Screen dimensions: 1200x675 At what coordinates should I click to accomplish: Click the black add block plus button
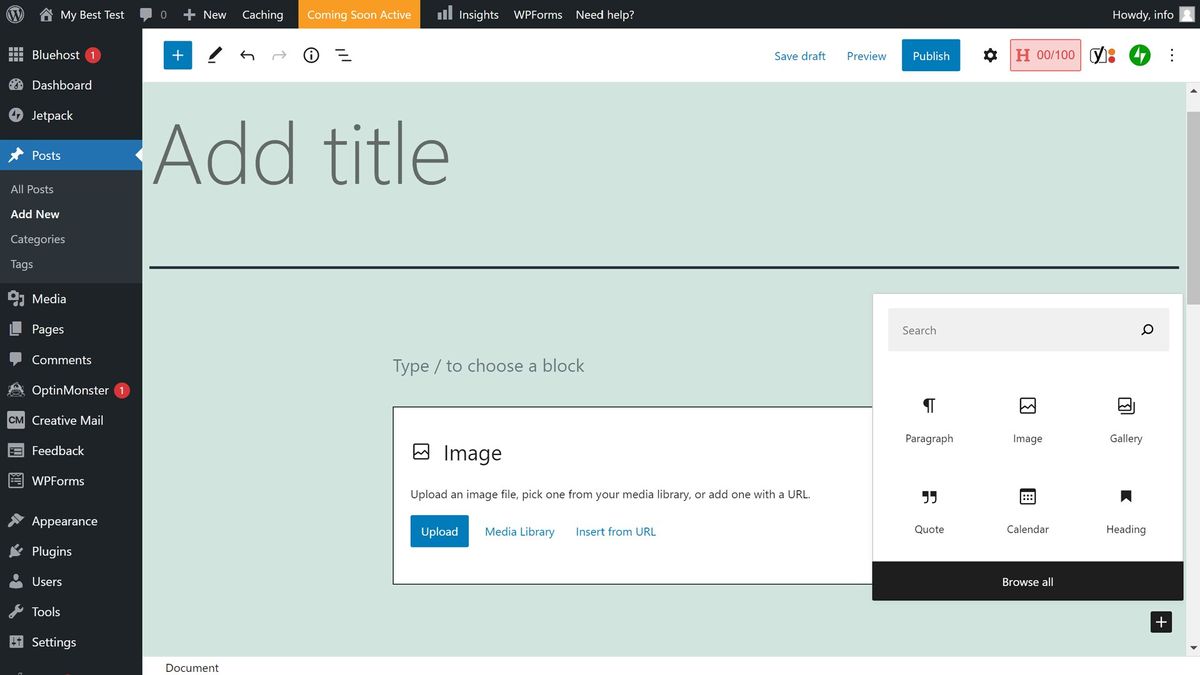pos(1161,622)
